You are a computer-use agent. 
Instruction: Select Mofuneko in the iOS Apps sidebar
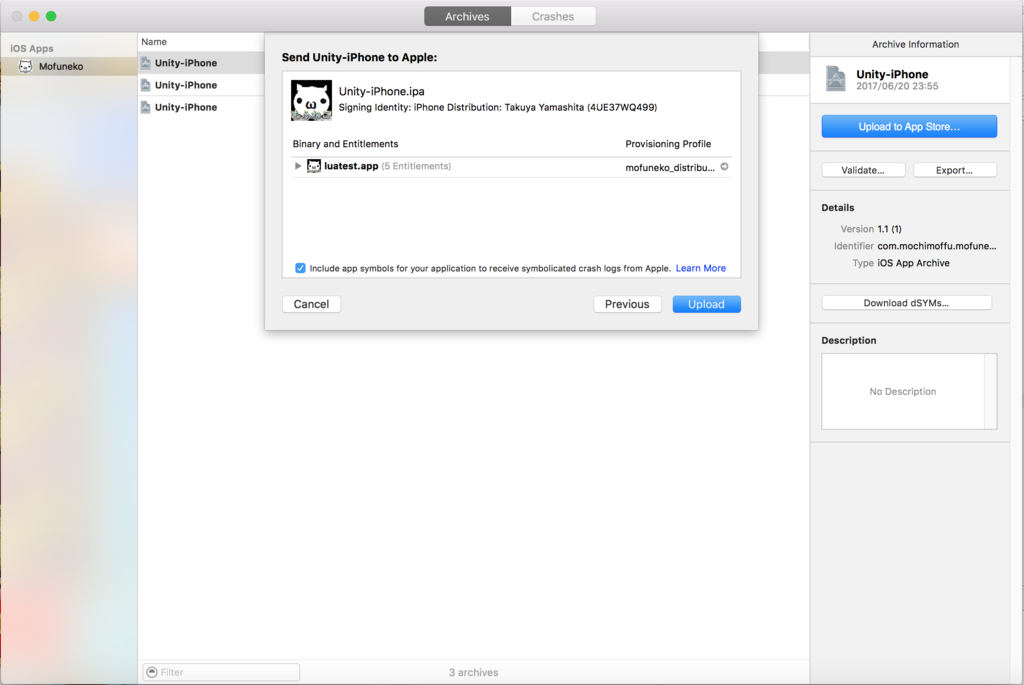pos(68,67)
